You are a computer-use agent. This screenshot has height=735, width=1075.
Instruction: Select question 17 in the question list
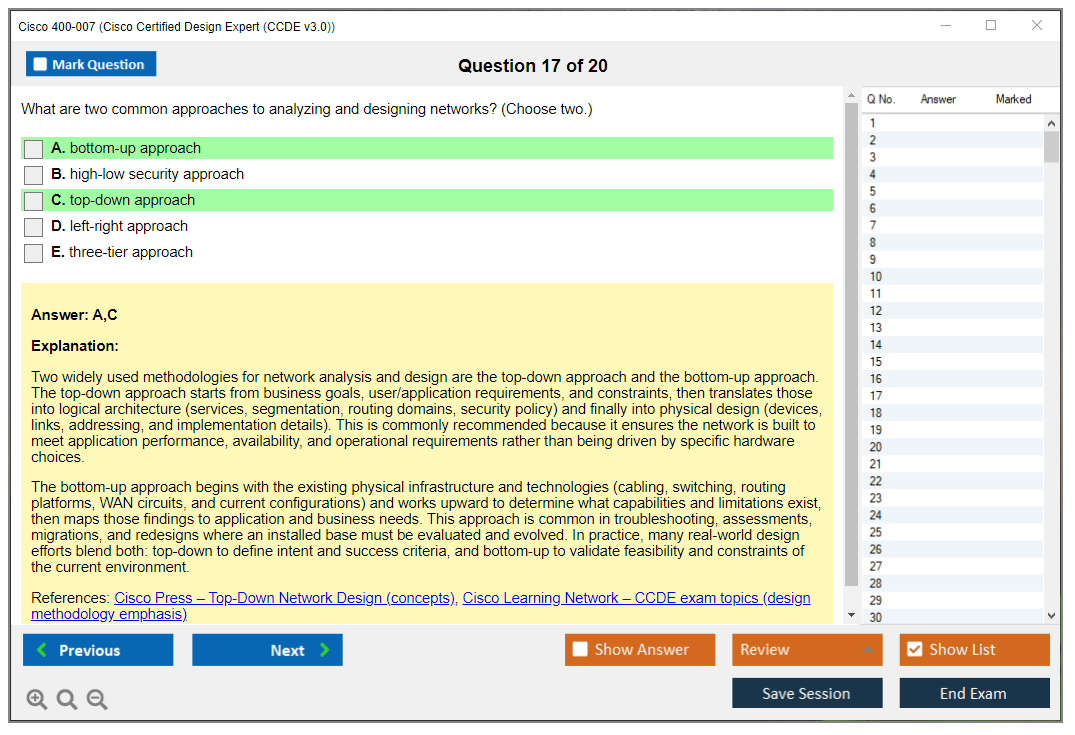coord(876,396)
